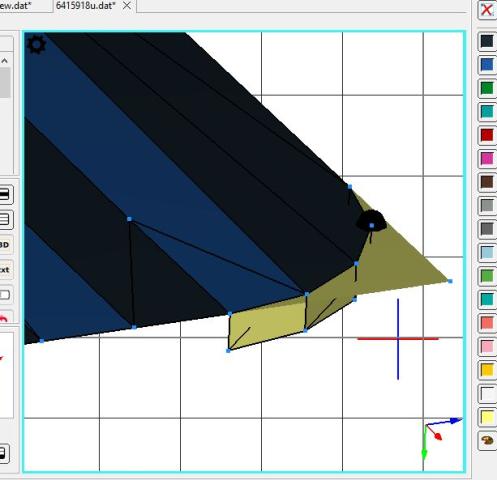Open the viewport gear settings menu
Viewport: 497px width, 480px height.
[x=37, y=44]
